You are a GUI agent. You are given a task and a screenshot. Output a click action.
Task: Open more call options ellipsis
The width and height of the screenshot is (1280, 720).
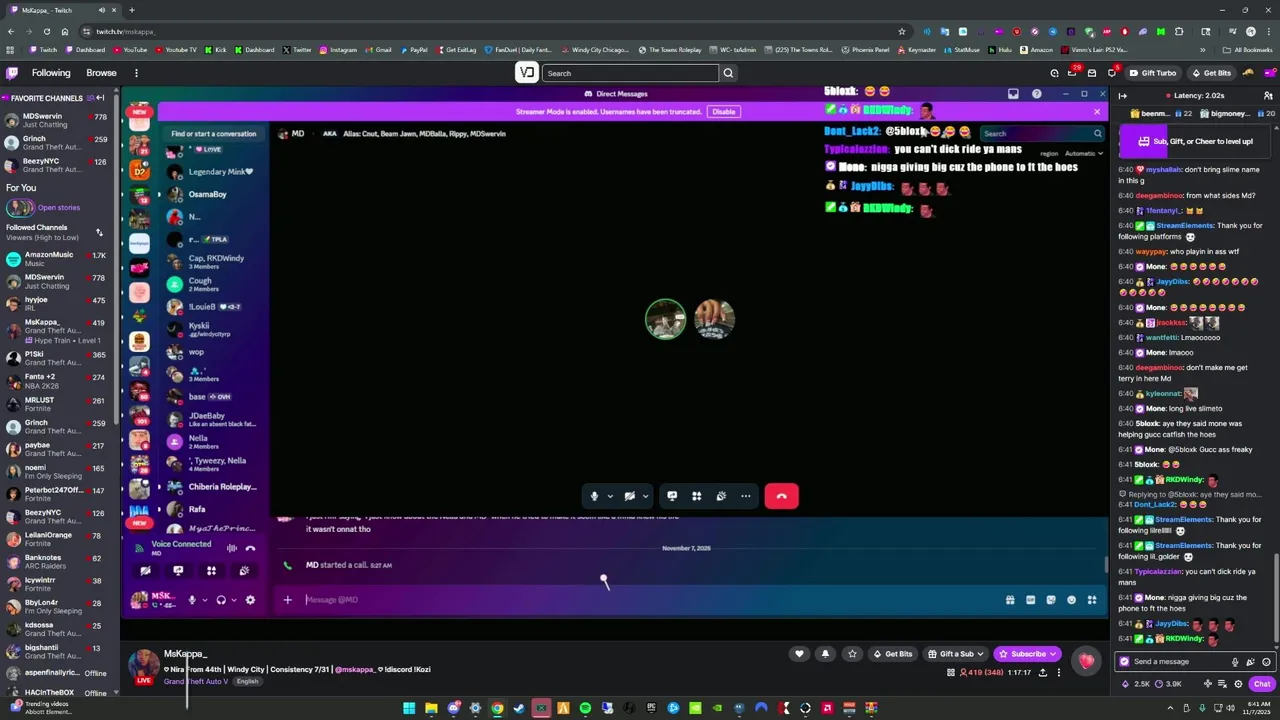[745, 496]
